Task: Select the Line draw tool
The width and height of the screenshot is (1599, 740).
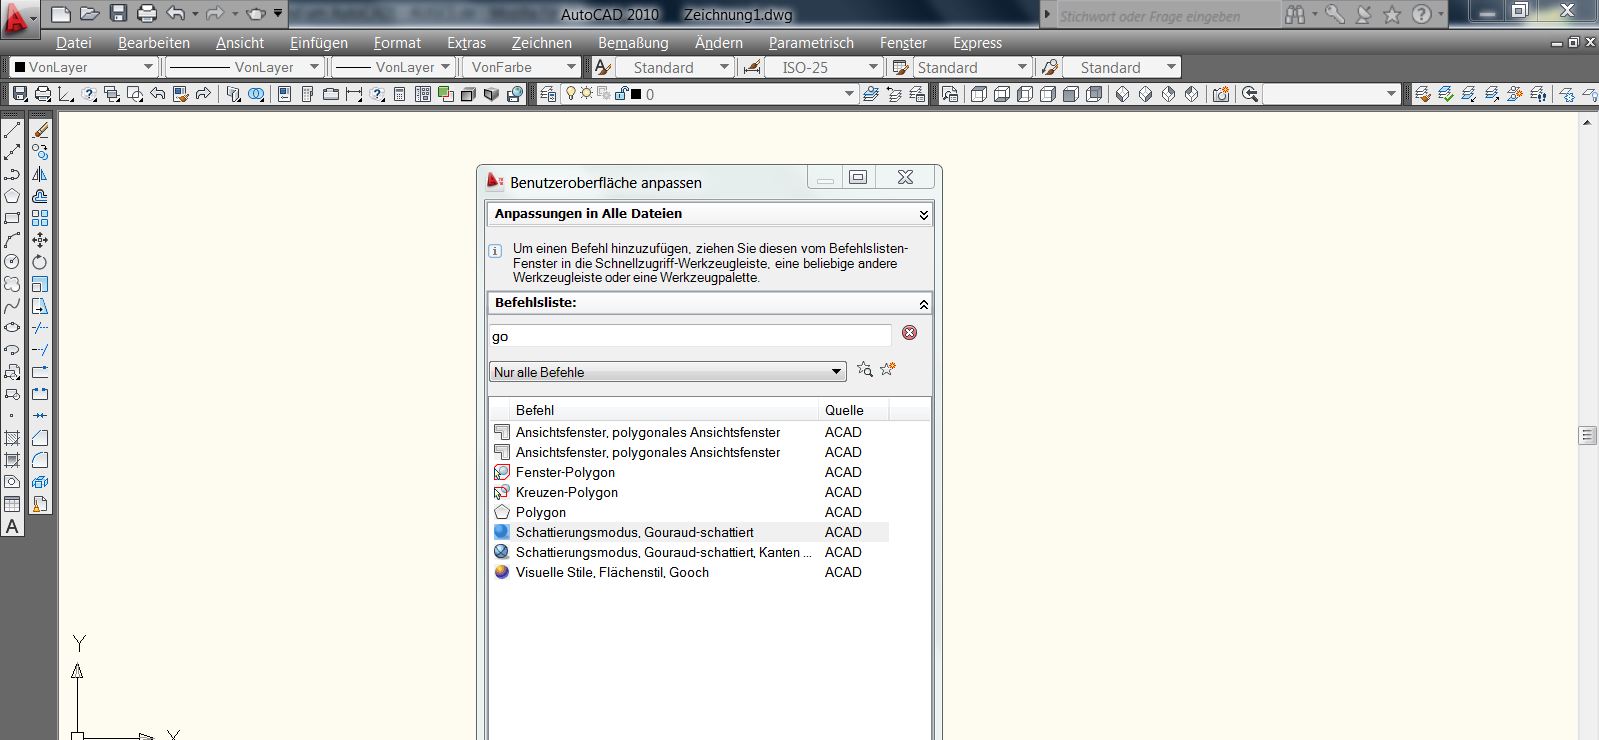Action: coord(12,130)
